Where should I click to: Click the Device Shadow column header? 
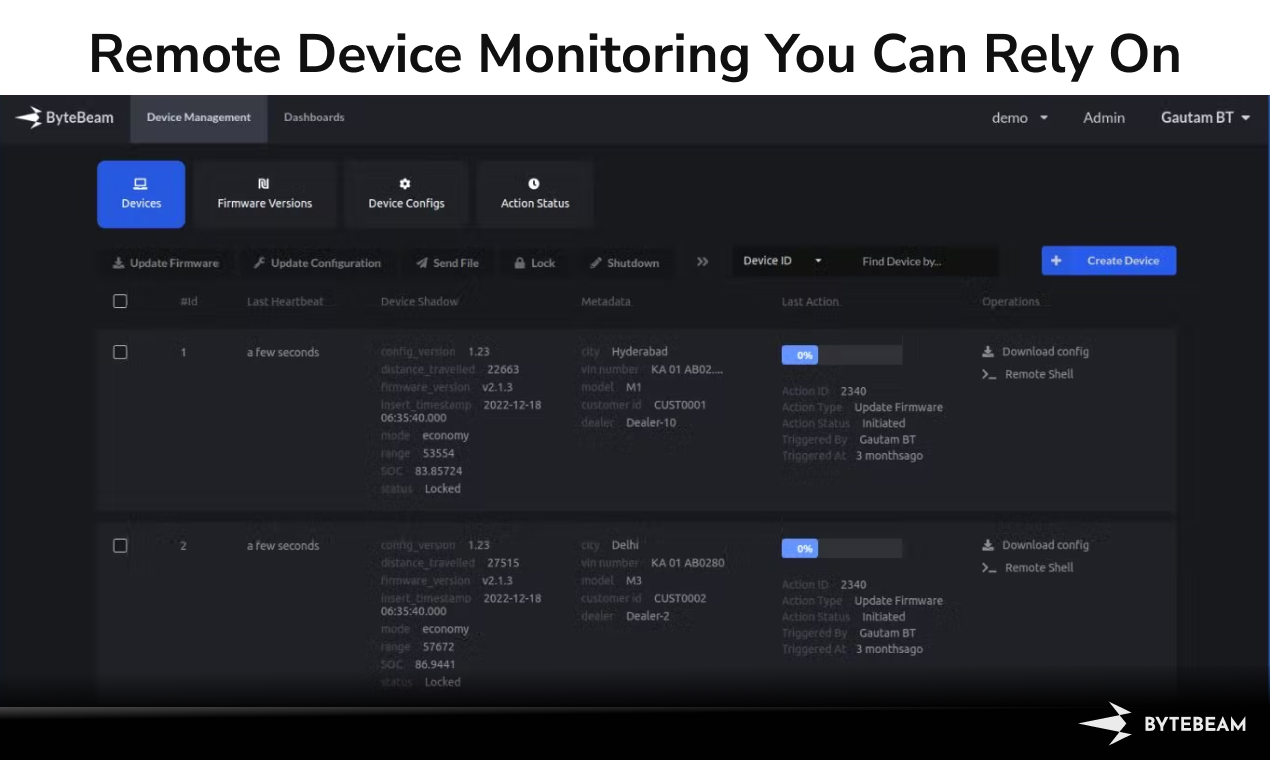tap(420, 302)
